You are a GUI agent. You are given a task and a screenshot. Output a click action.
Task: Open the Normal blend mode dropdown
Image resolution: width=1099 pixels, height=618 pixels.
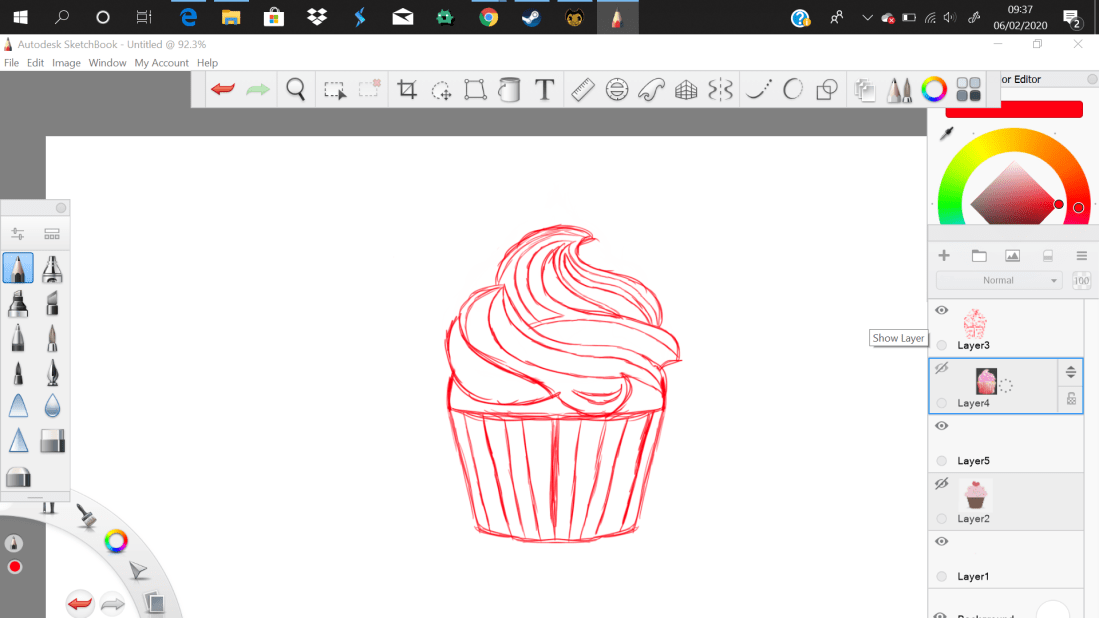998,281
